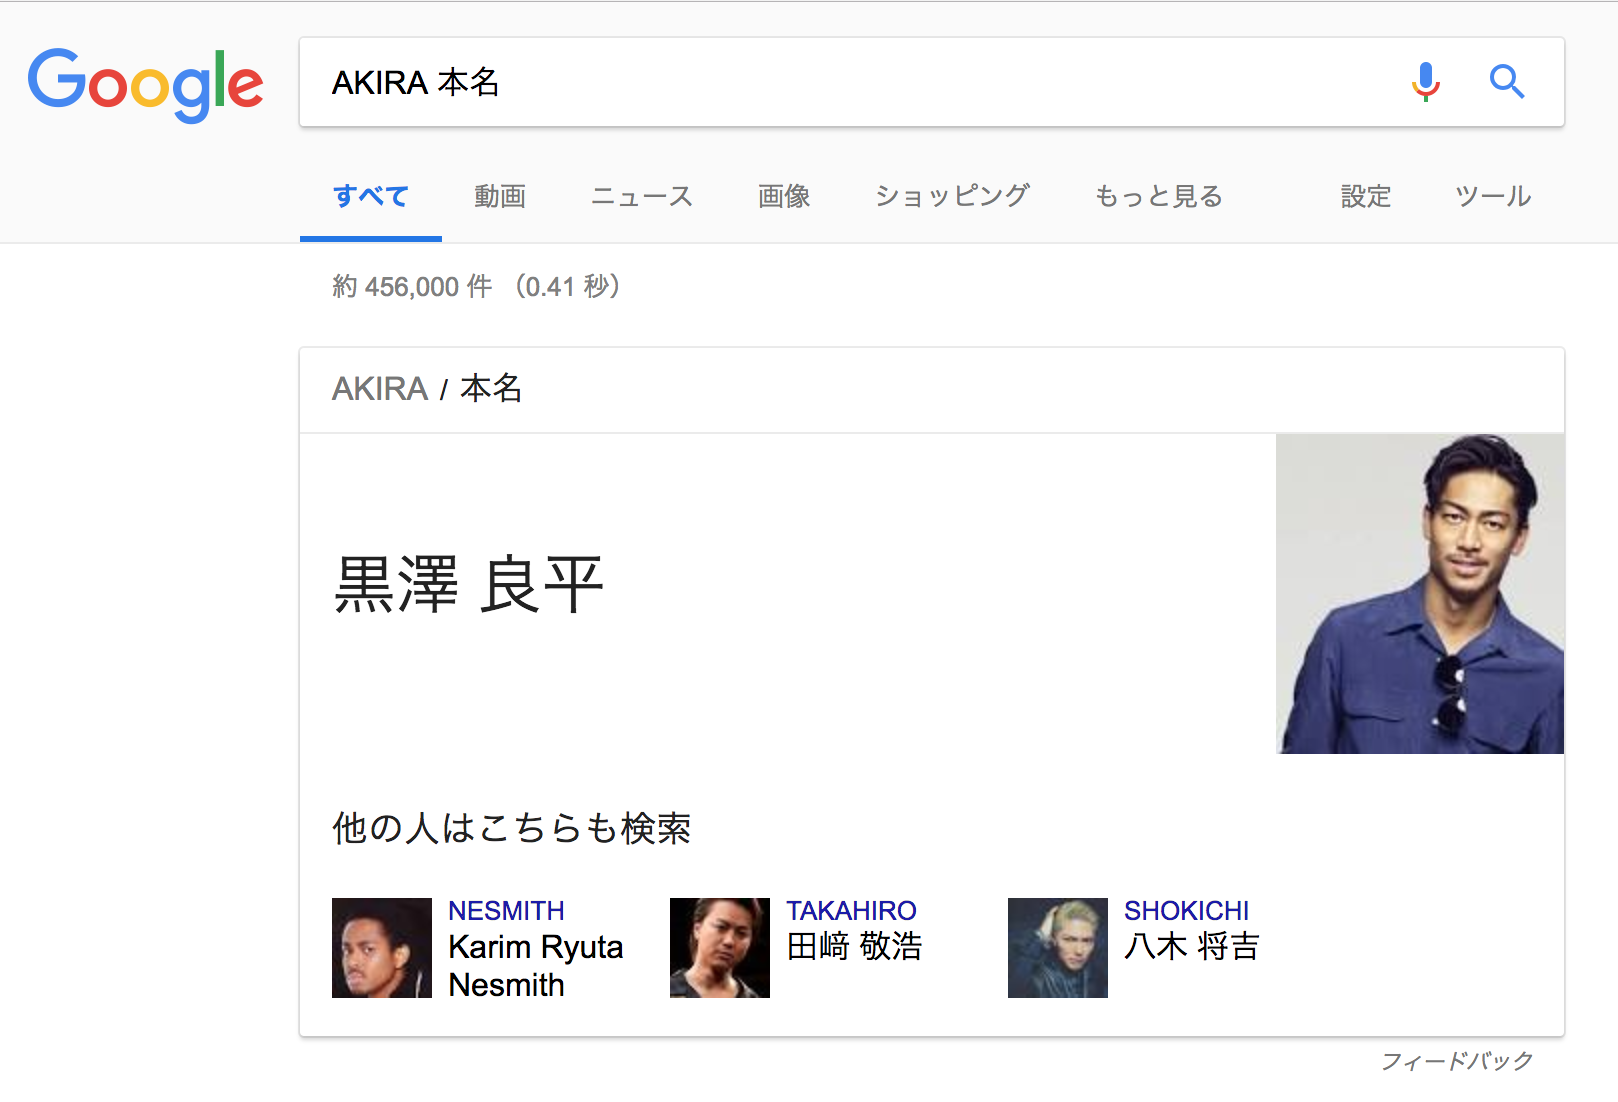Click the 他の人はこちらも検索 heading
This screenshot has width=1618, height=1102.
click(x=511, y=828)
